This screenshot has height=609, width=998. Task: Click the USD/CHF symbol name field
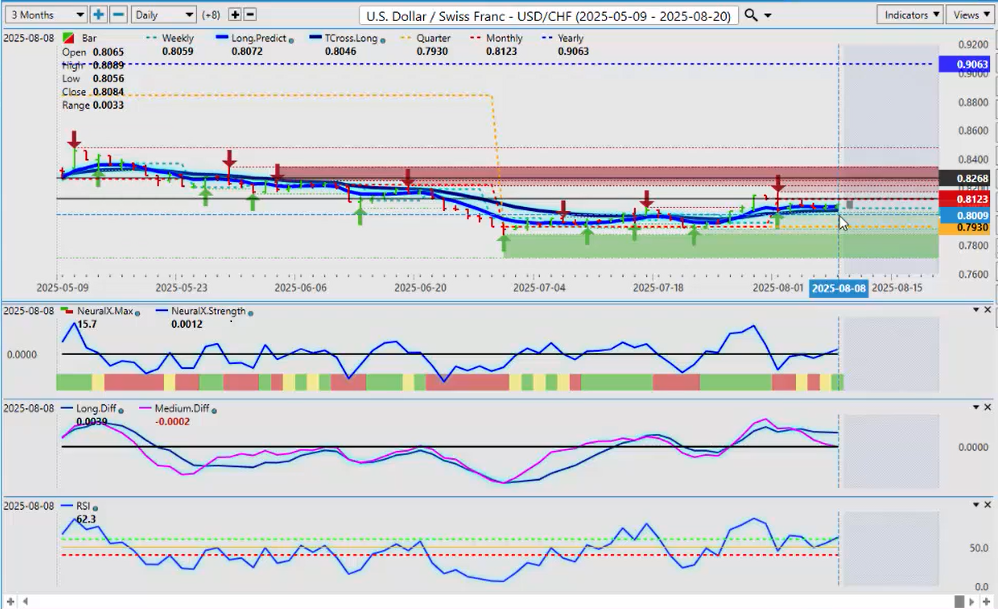[x=548, y=15]
